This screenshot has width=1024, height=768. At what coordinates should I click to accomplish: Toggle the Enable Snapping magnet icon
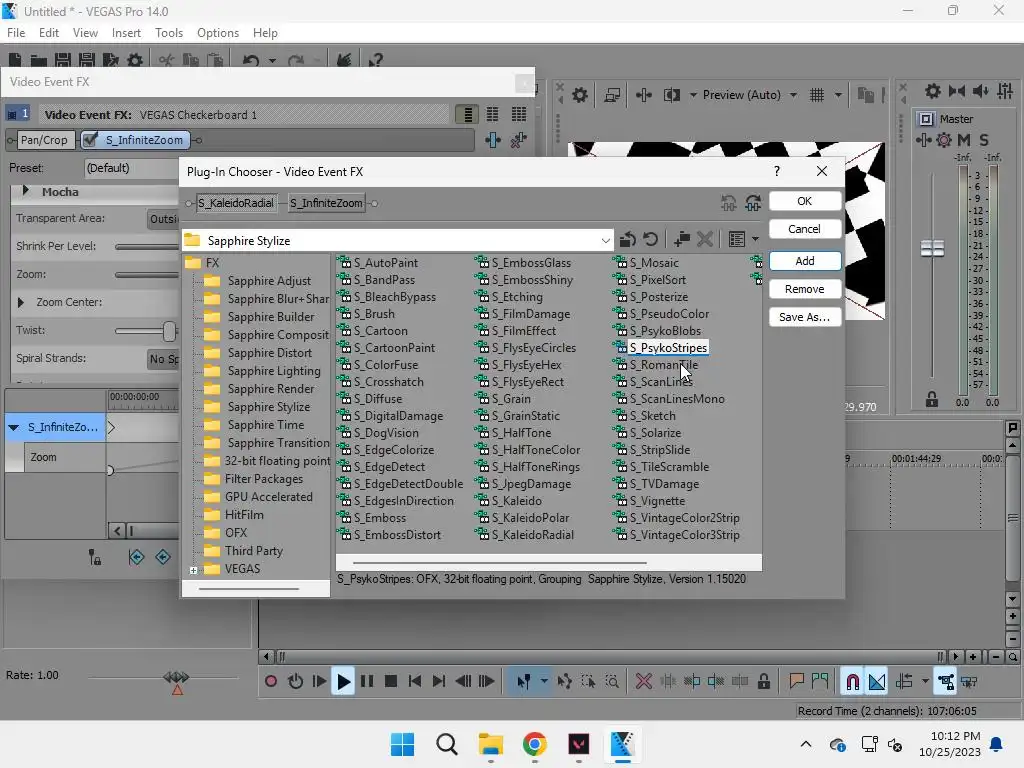(x=853, y=682)
